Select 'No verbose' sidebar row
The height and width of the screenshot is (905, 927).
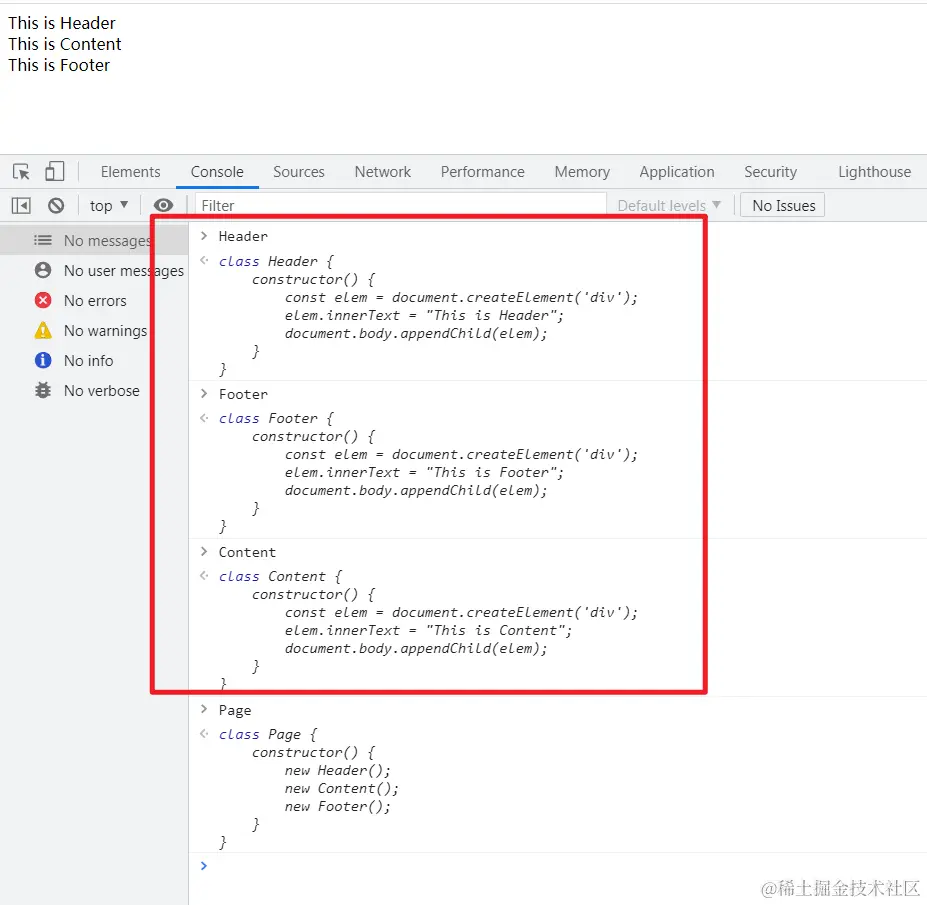(x=94, y=390)
